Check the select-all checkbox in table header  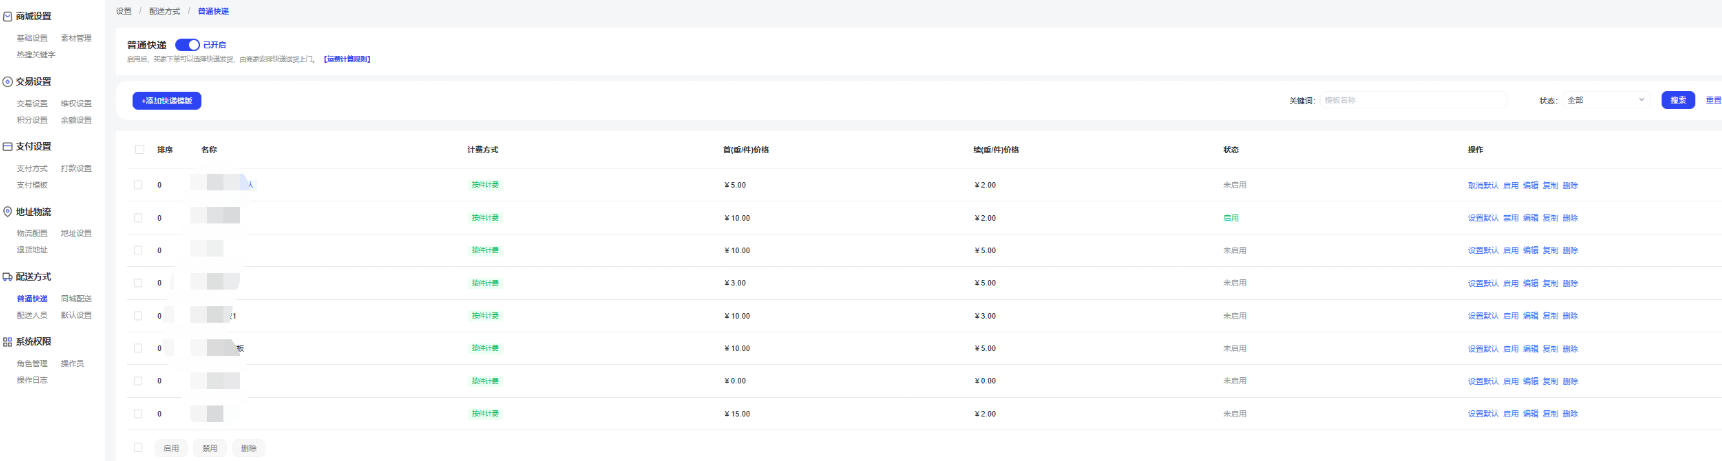pyautogui.click(x=139, y=150)
